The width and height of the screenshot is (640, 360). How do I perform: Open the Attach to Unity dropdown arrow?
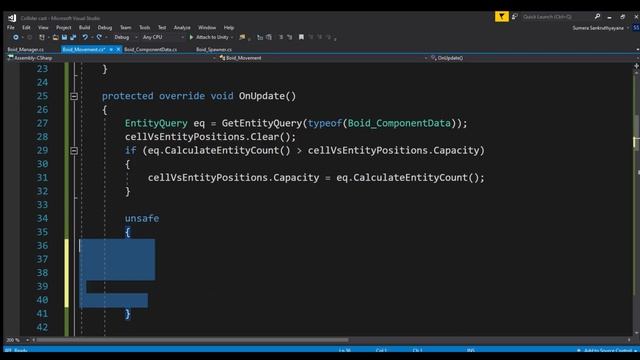[232, 37]
